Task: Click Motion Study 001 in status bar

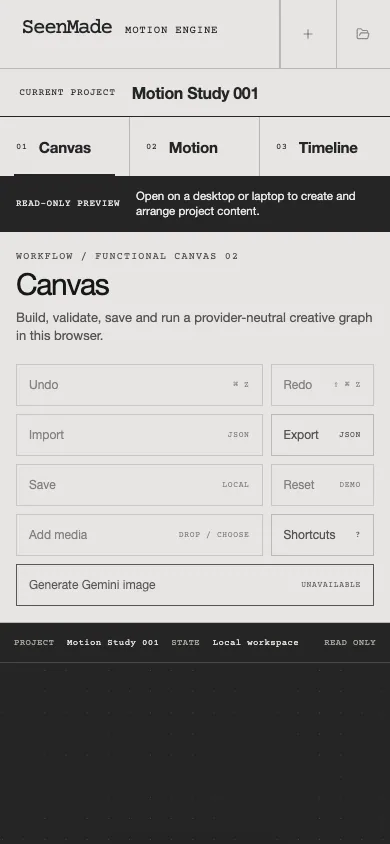Action: 112,643
